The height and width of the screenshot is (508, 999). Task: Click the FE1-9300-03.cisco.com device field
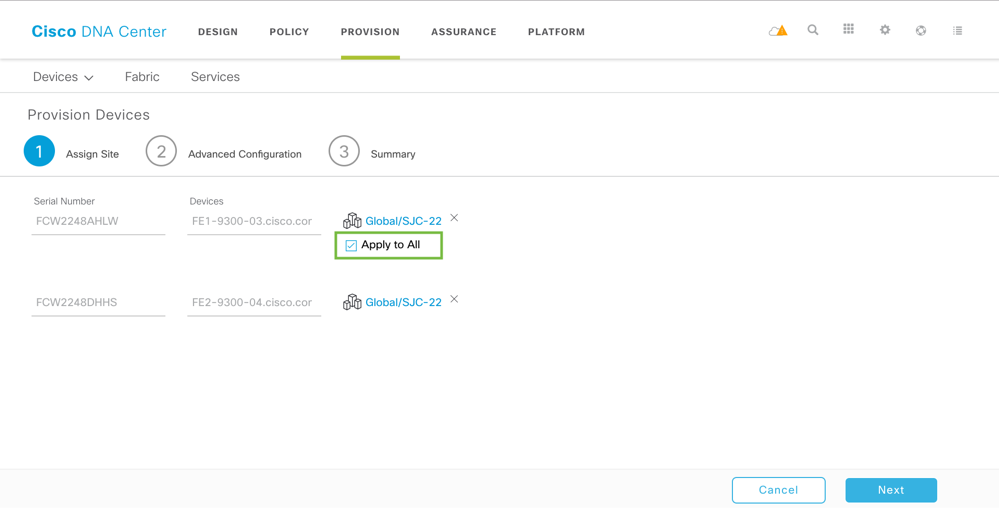[x=254, y=222]
